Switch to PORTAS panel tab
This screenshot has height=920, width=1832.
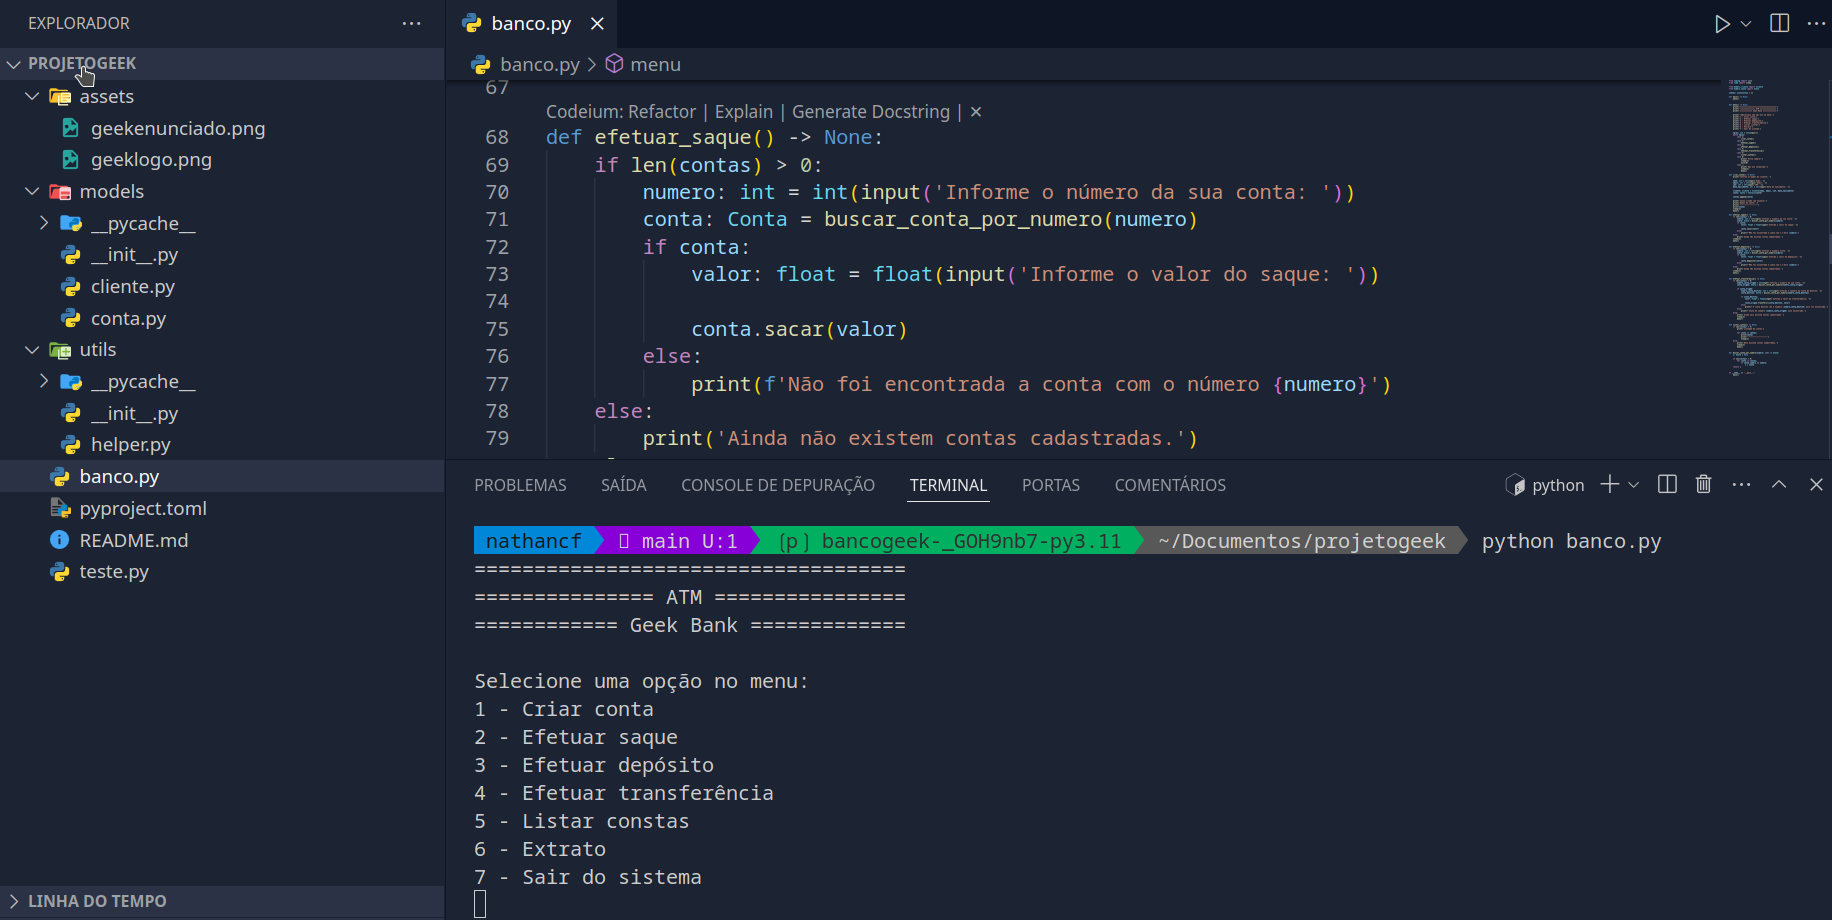[x=1051, y=485]
